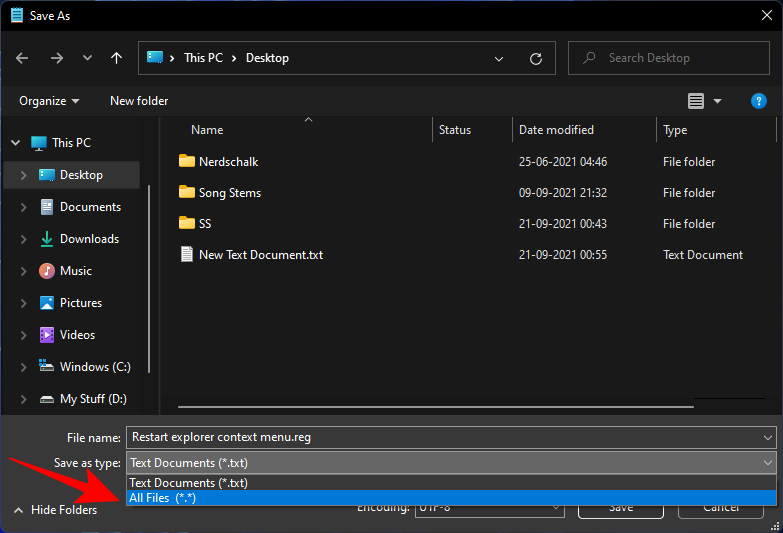Select New Text Document.txt file
This screenshot has height=533, width=783.
(x=260, y=255)
